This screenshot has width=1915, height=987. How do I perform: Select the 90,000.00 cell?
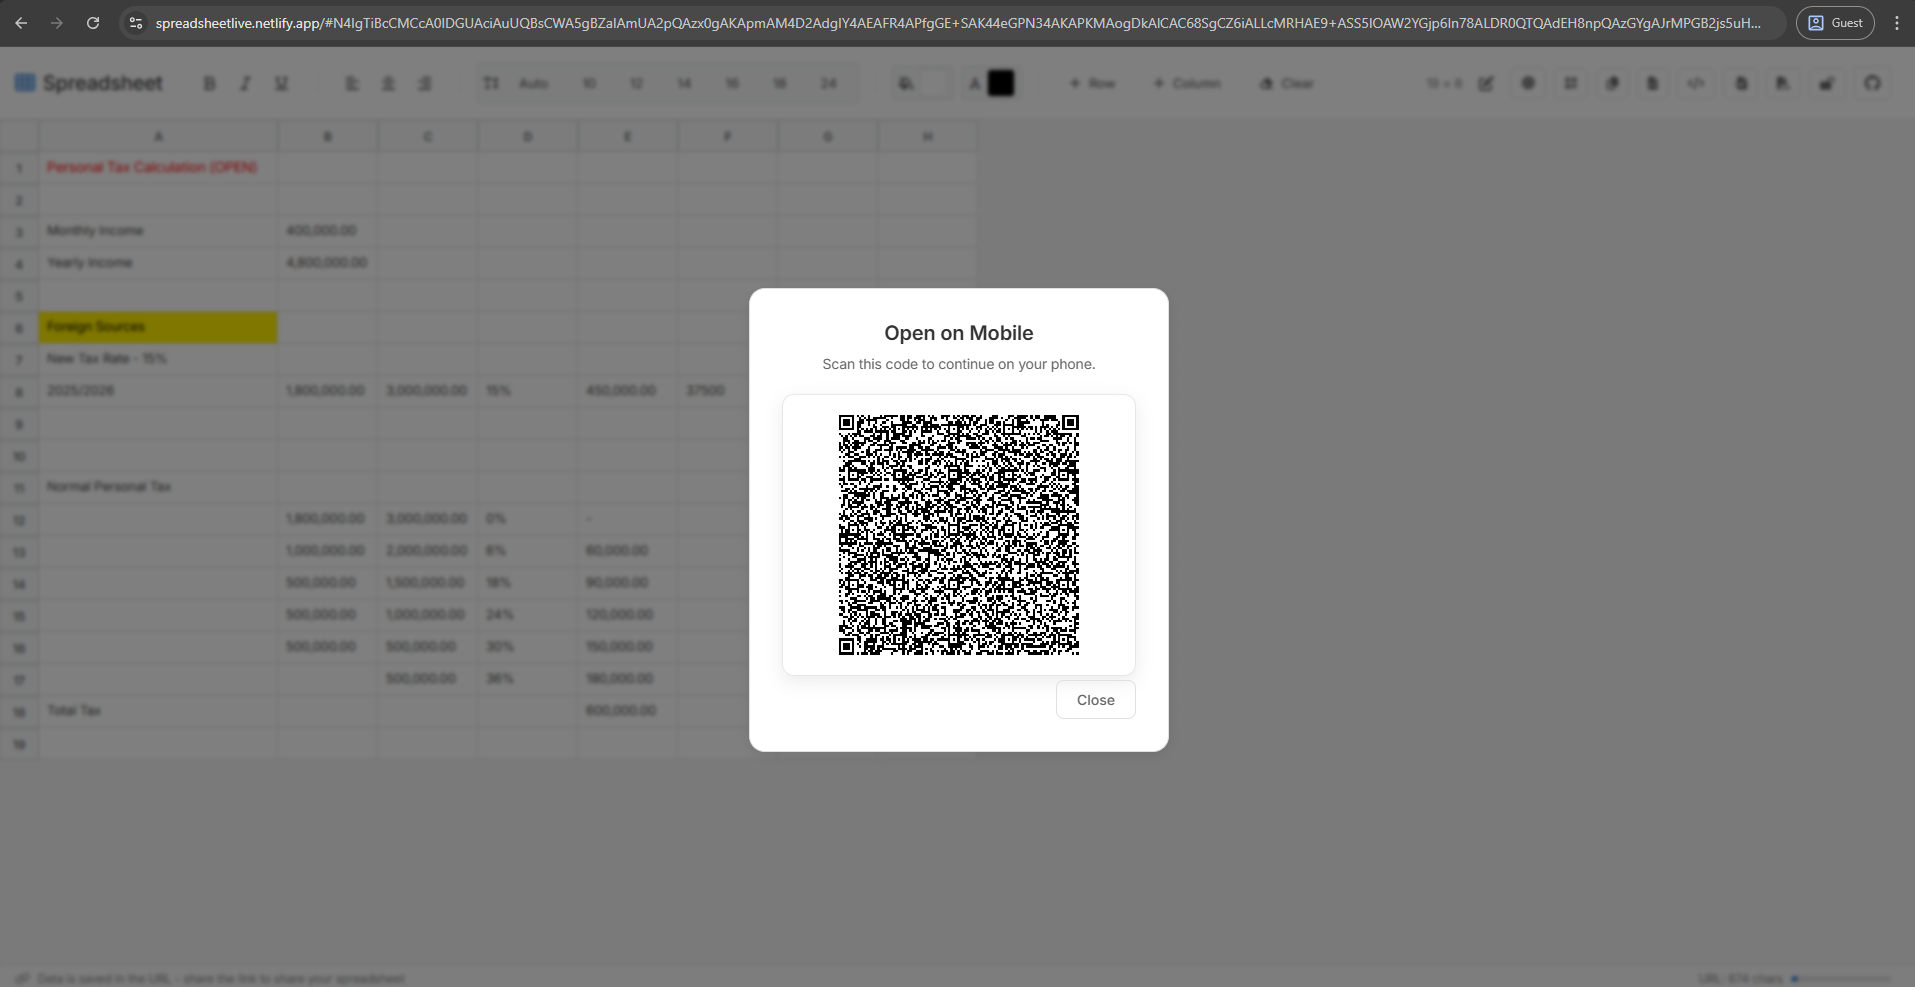[627, 583]
